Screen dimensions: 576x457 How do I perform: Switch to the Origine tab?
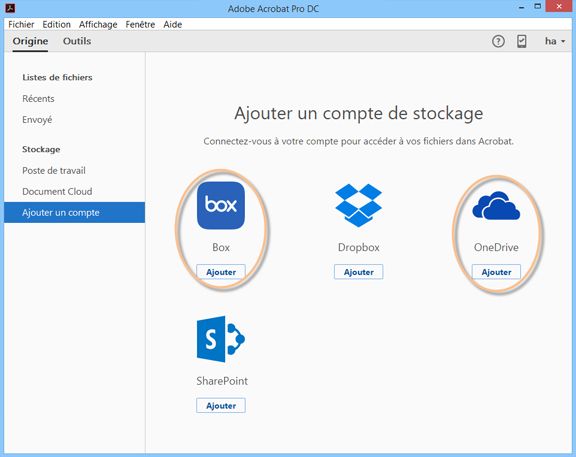(30, 41)
